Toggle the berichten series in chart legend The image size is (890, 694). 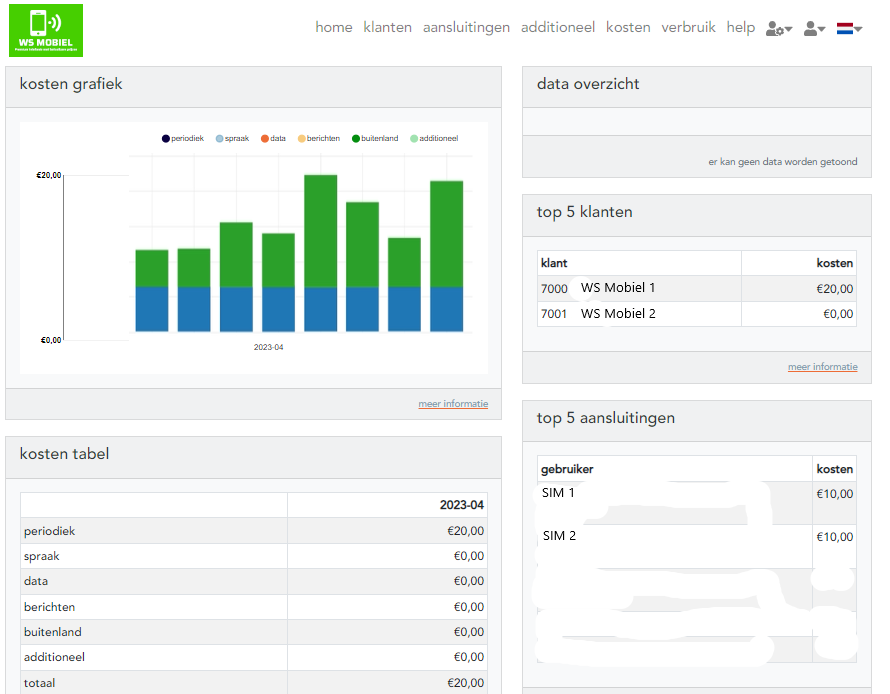[319, 138]
